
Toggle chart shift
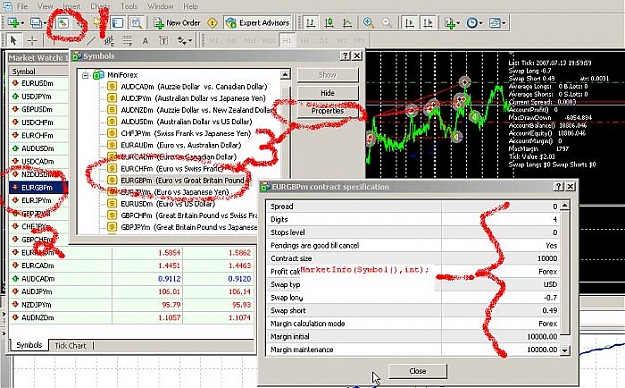(x=428, y=23)
